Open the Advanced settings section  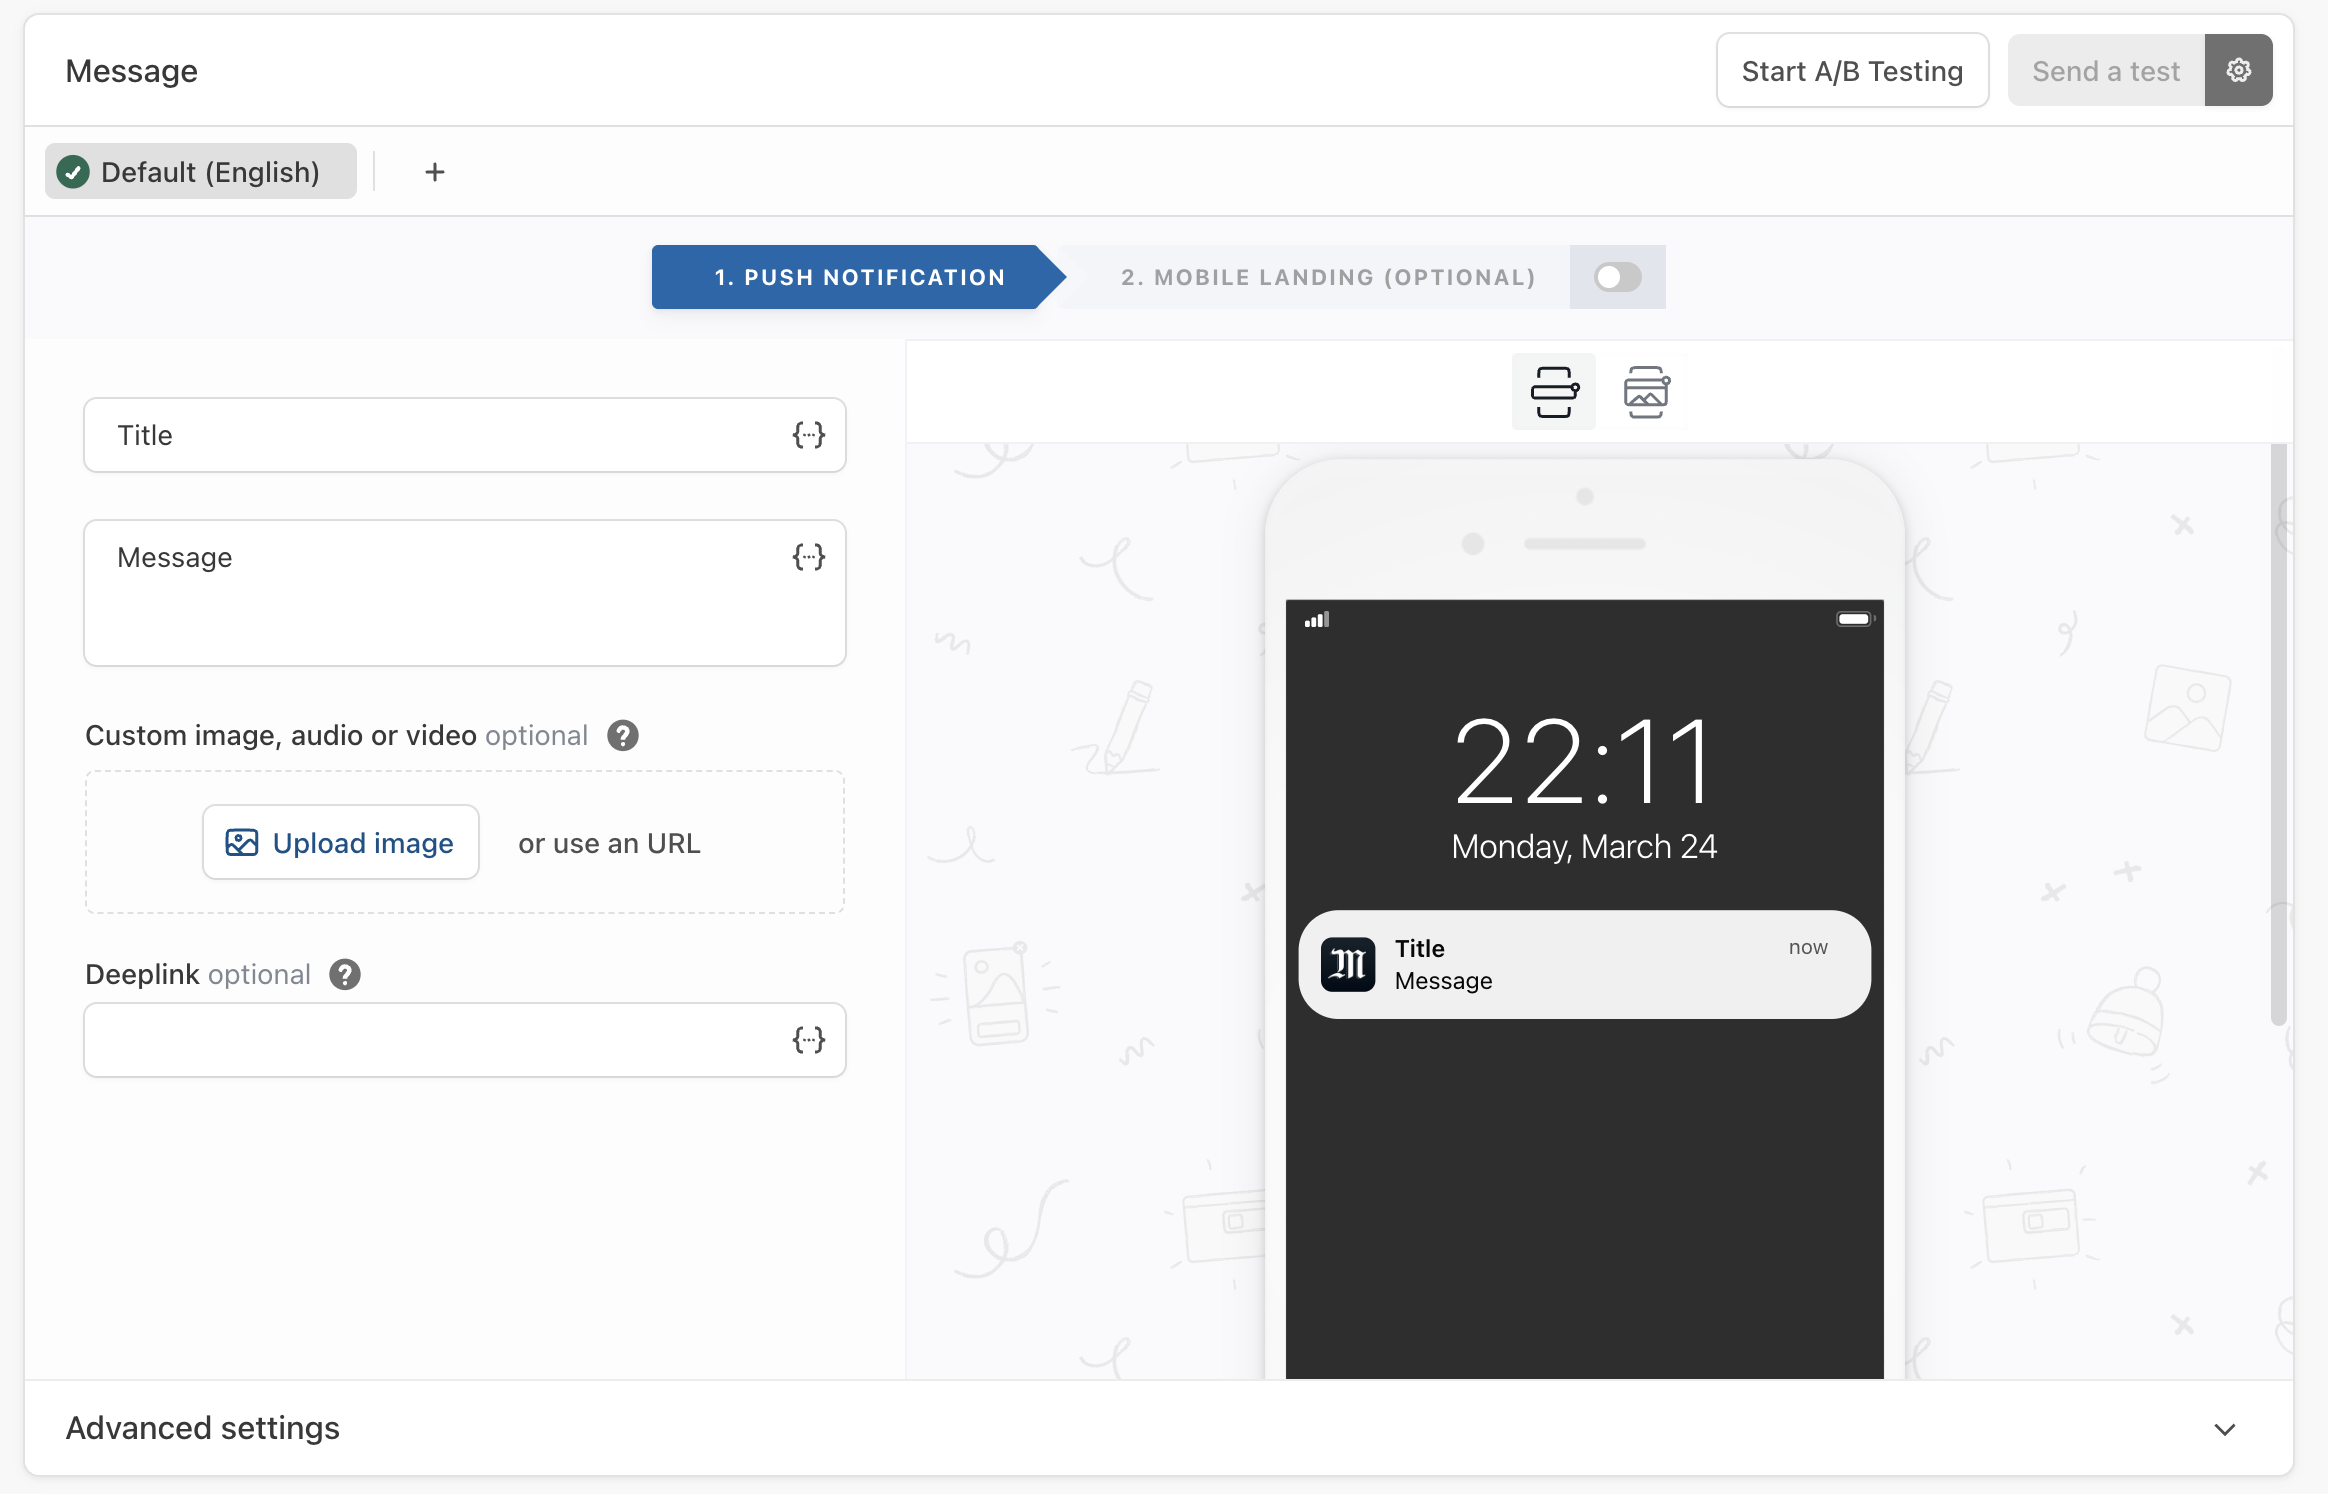[x=203, y=1428]
